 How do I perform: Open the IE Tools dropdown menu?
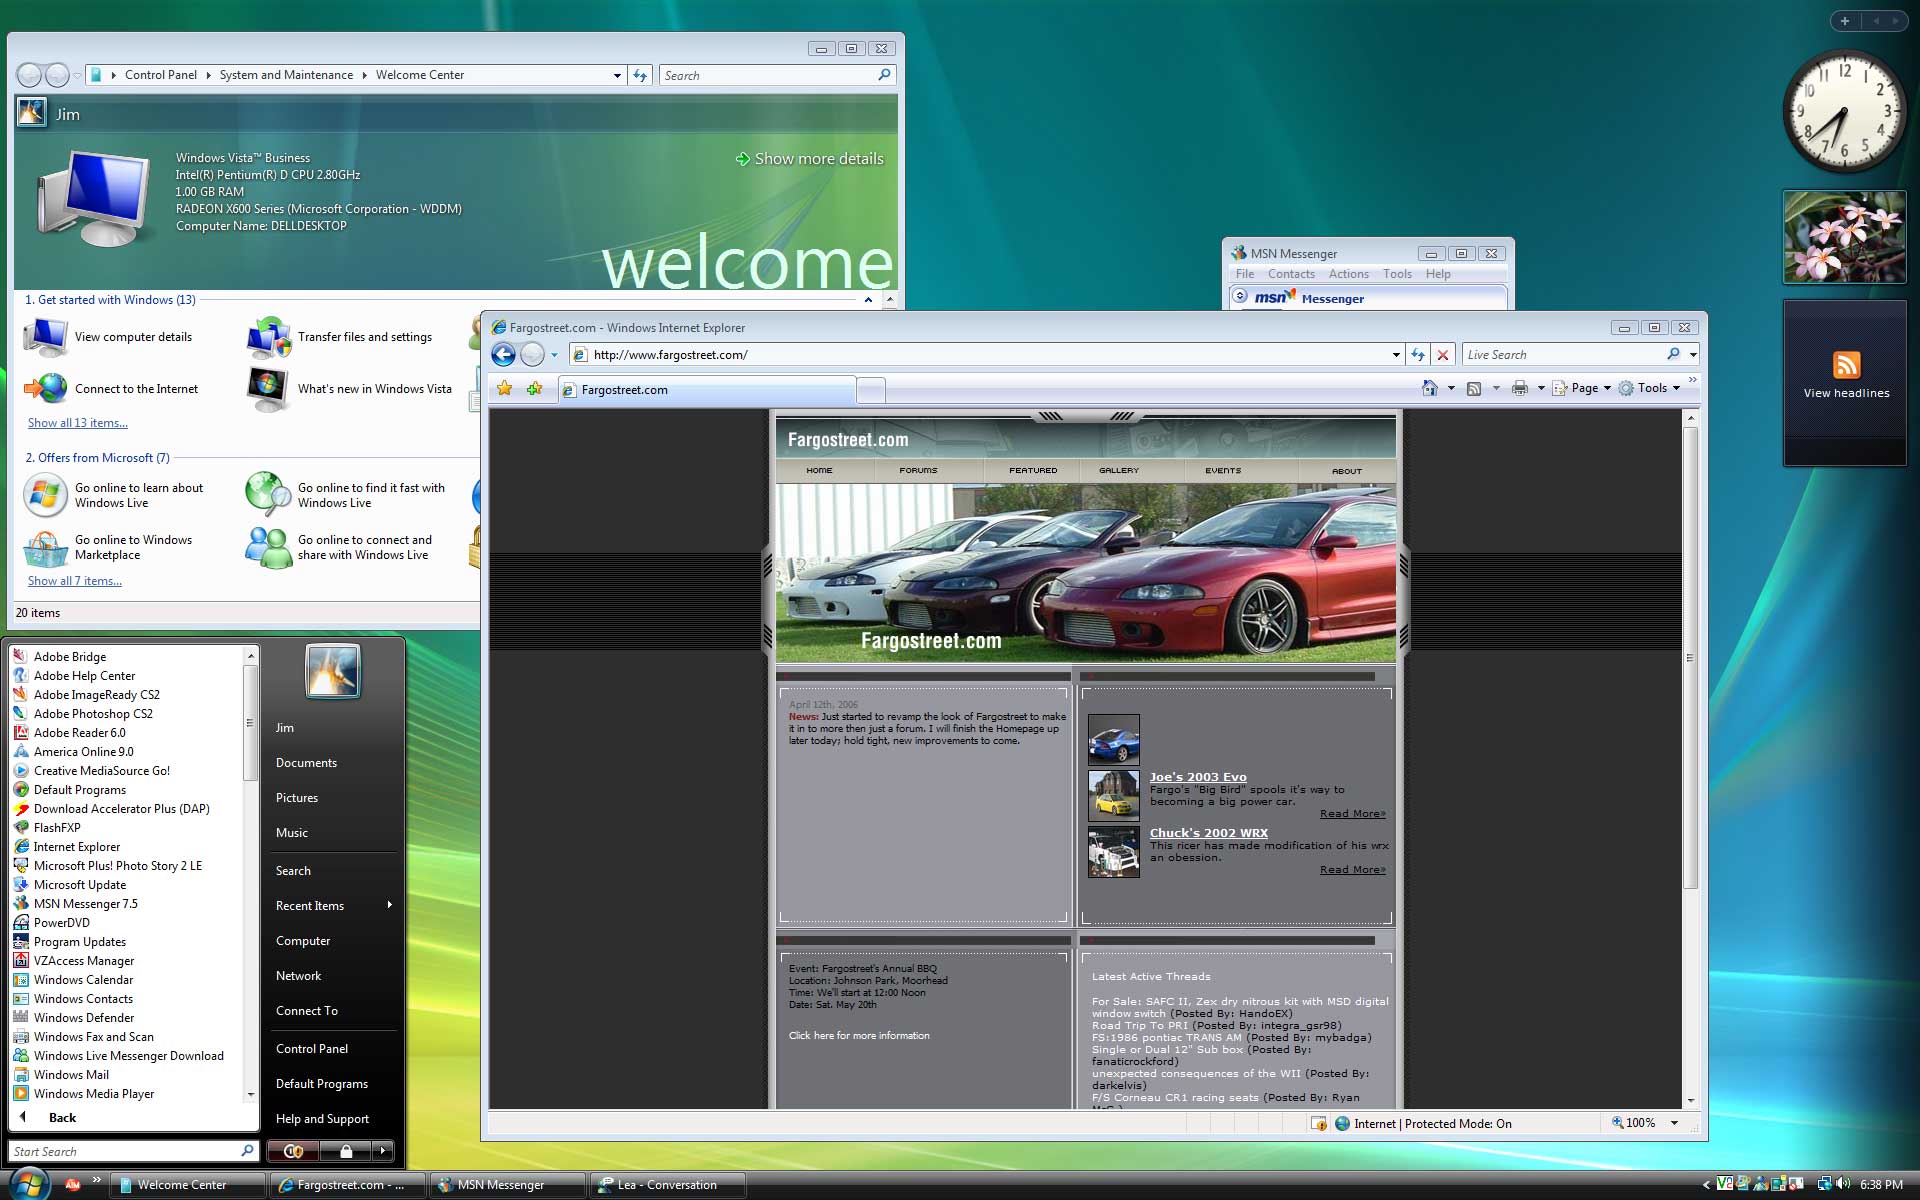pyautogui.click(x=1650, y=388)
